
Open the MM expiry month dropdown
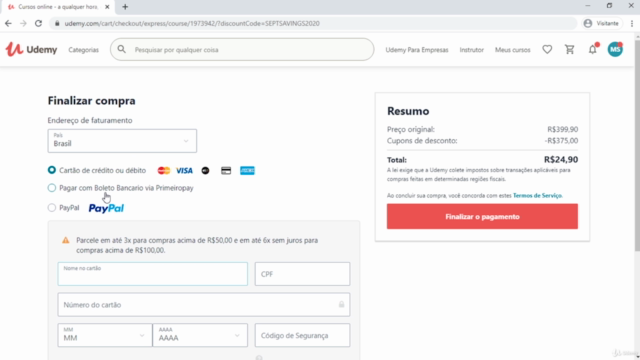105,335
